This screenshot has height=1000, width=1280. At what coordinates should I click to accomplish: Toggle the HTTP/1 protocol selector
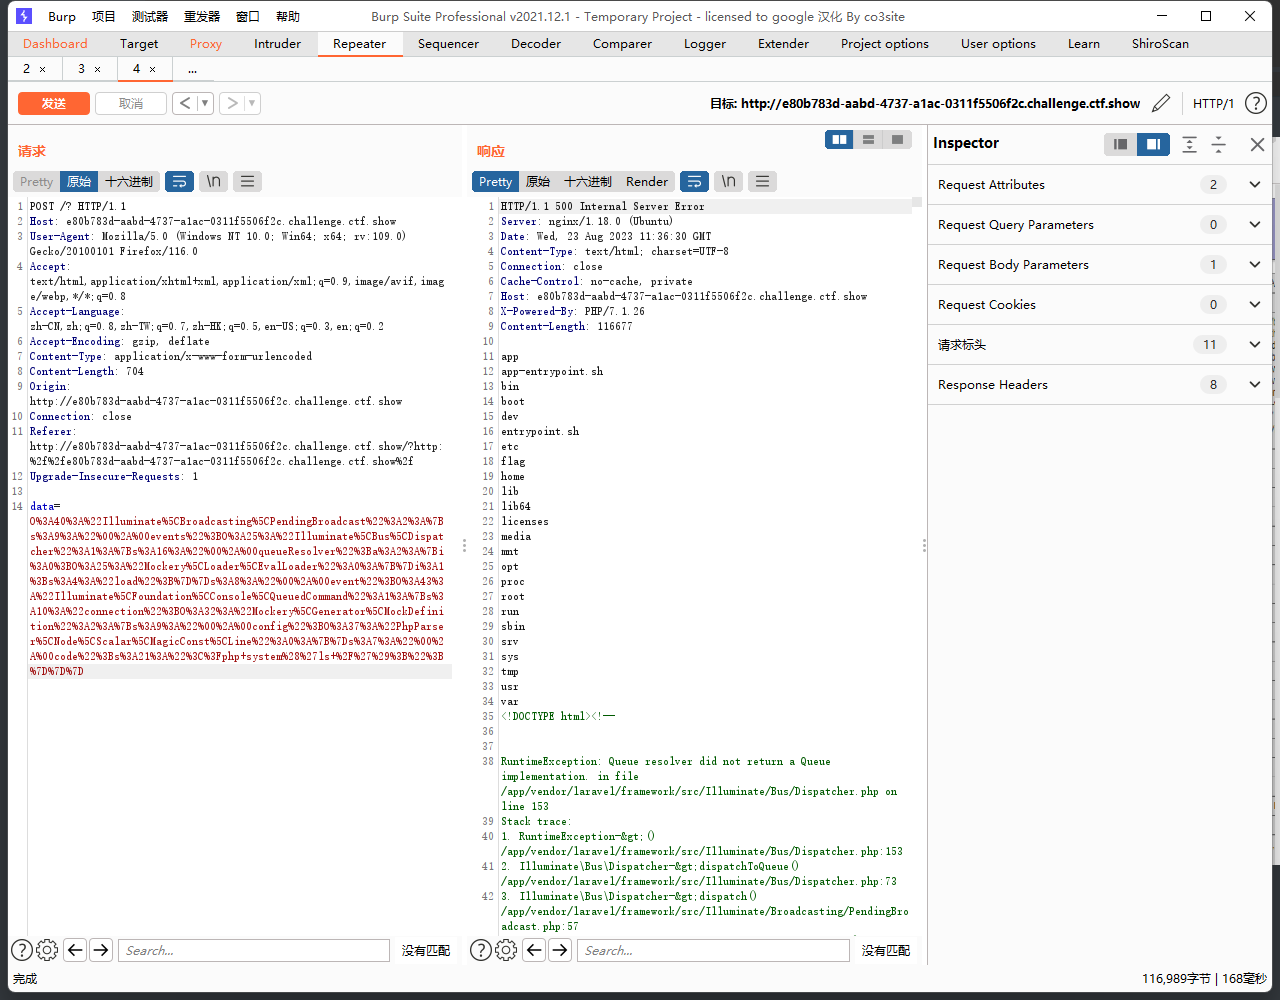(x=1213, y=103)
